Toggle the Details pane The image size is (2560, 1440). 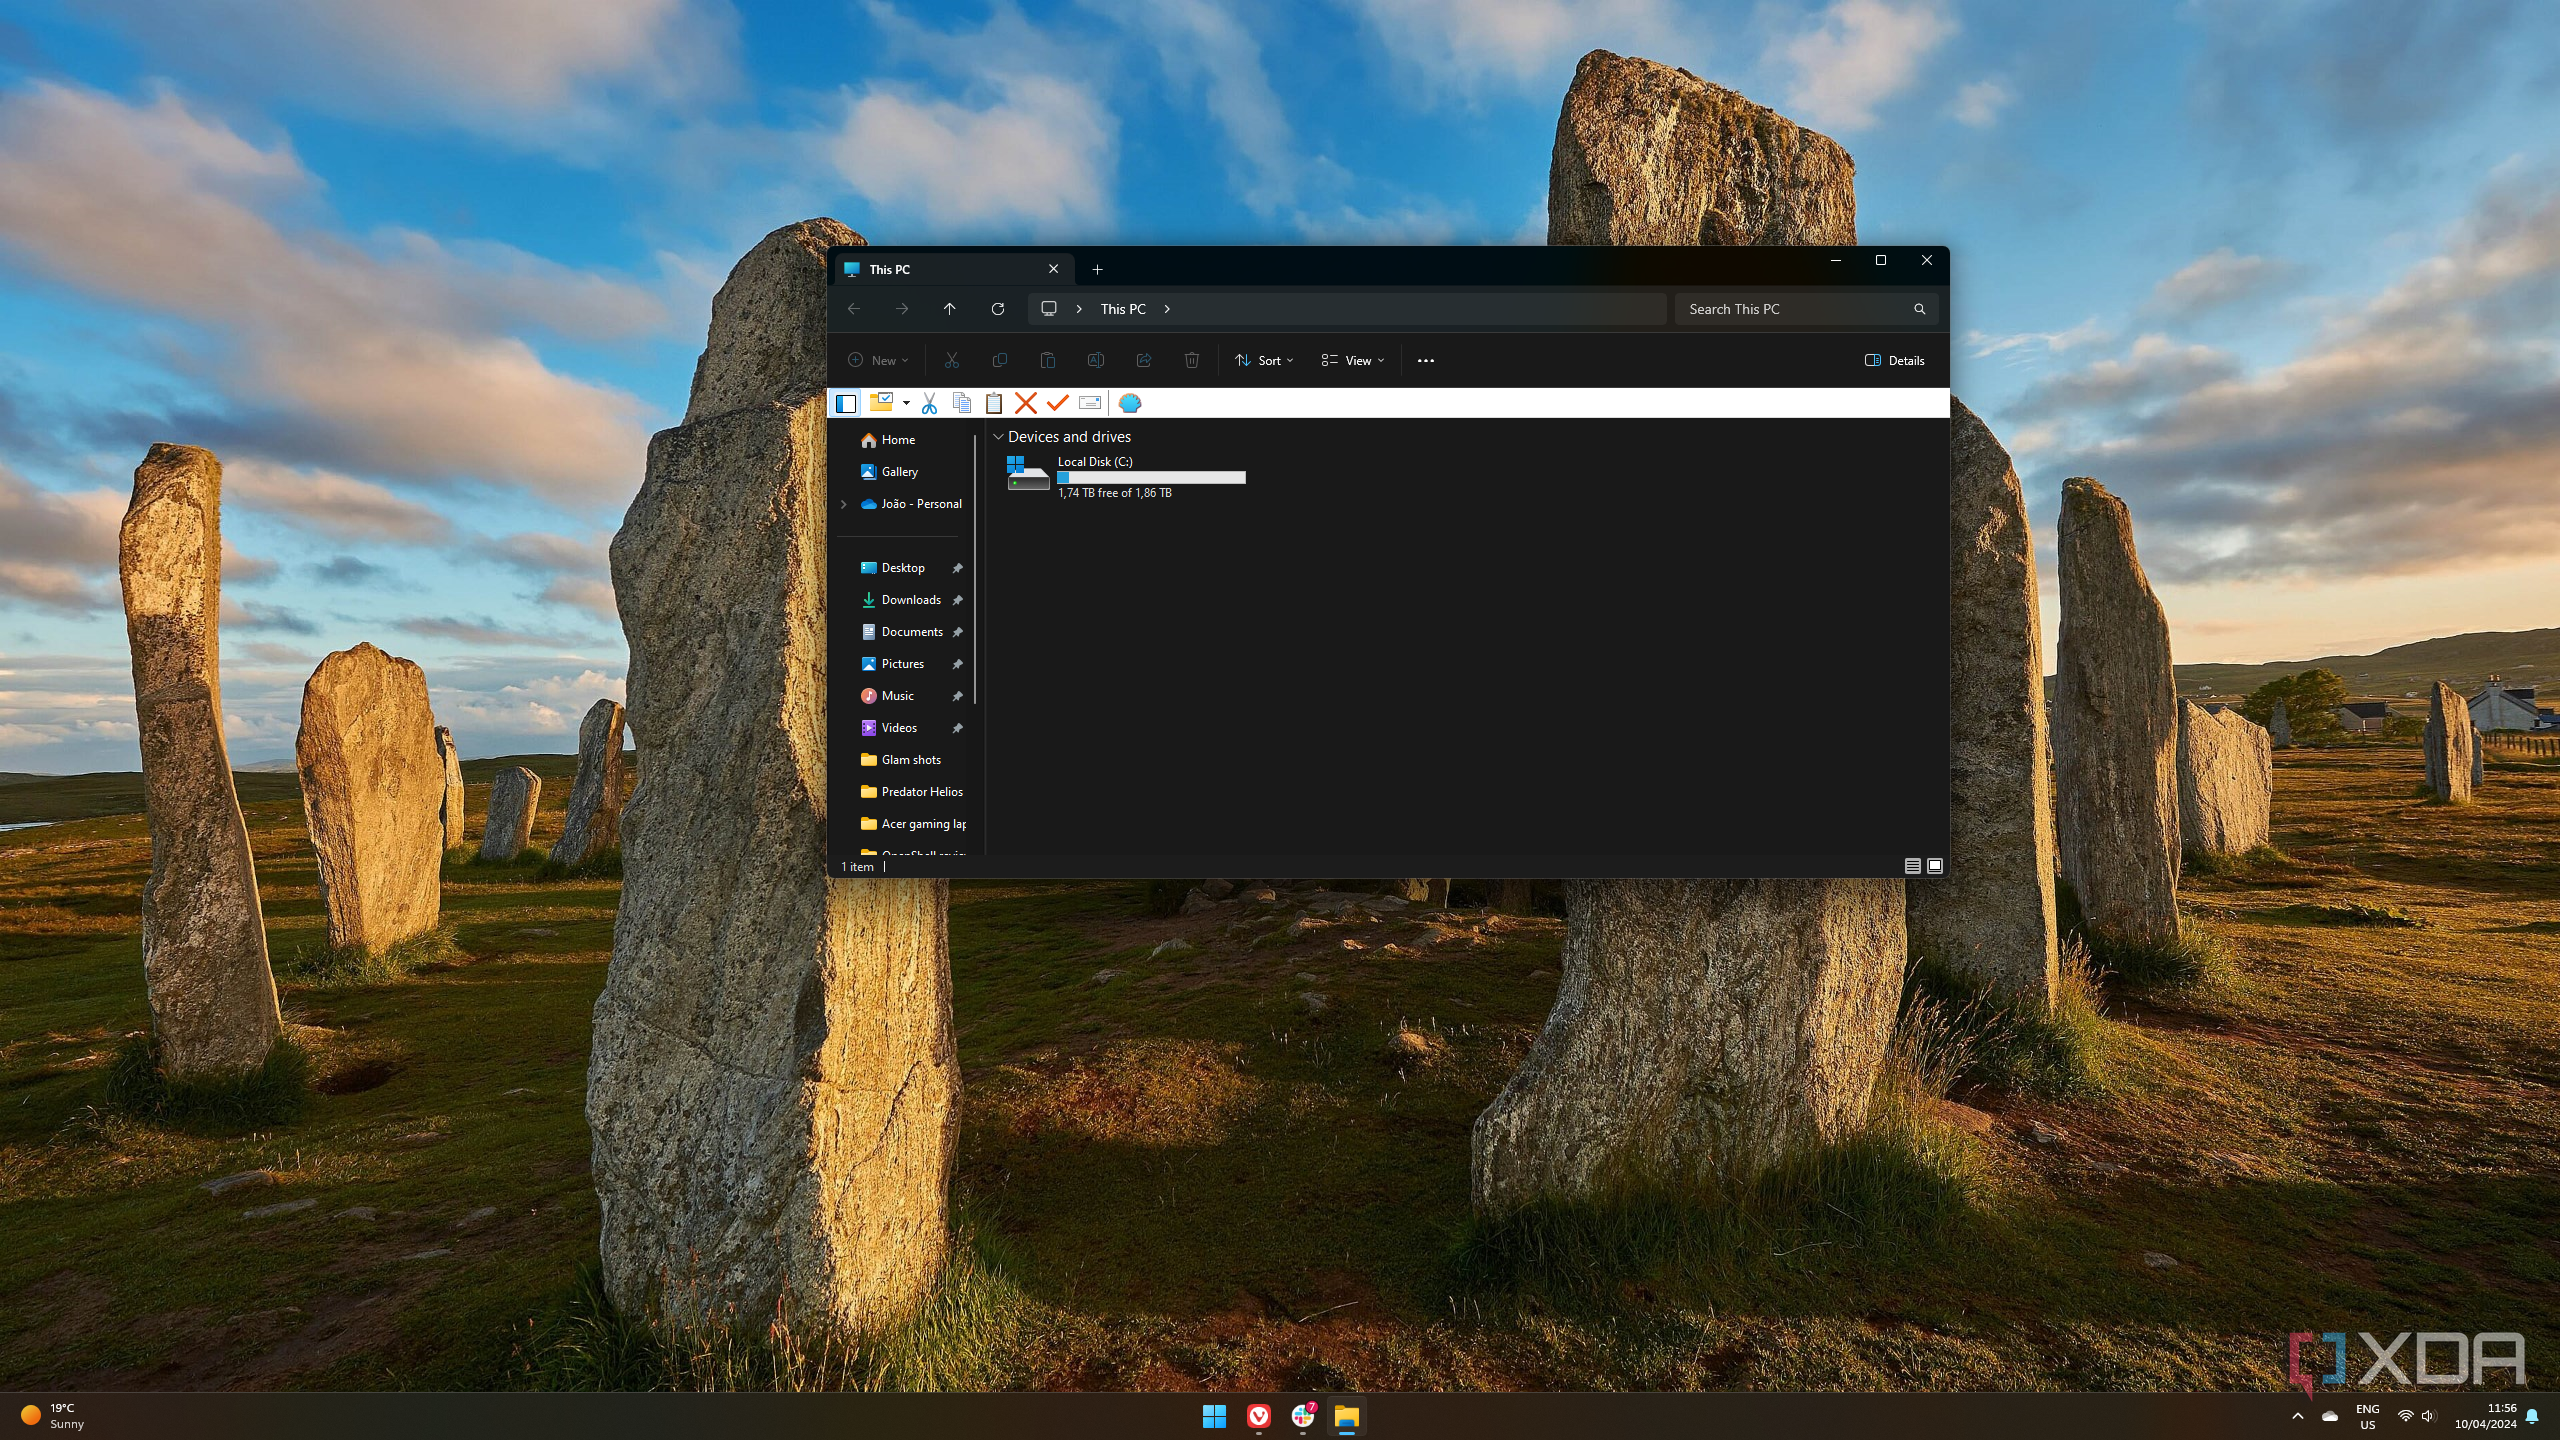pyautogui.click(x=1895, y=360)
